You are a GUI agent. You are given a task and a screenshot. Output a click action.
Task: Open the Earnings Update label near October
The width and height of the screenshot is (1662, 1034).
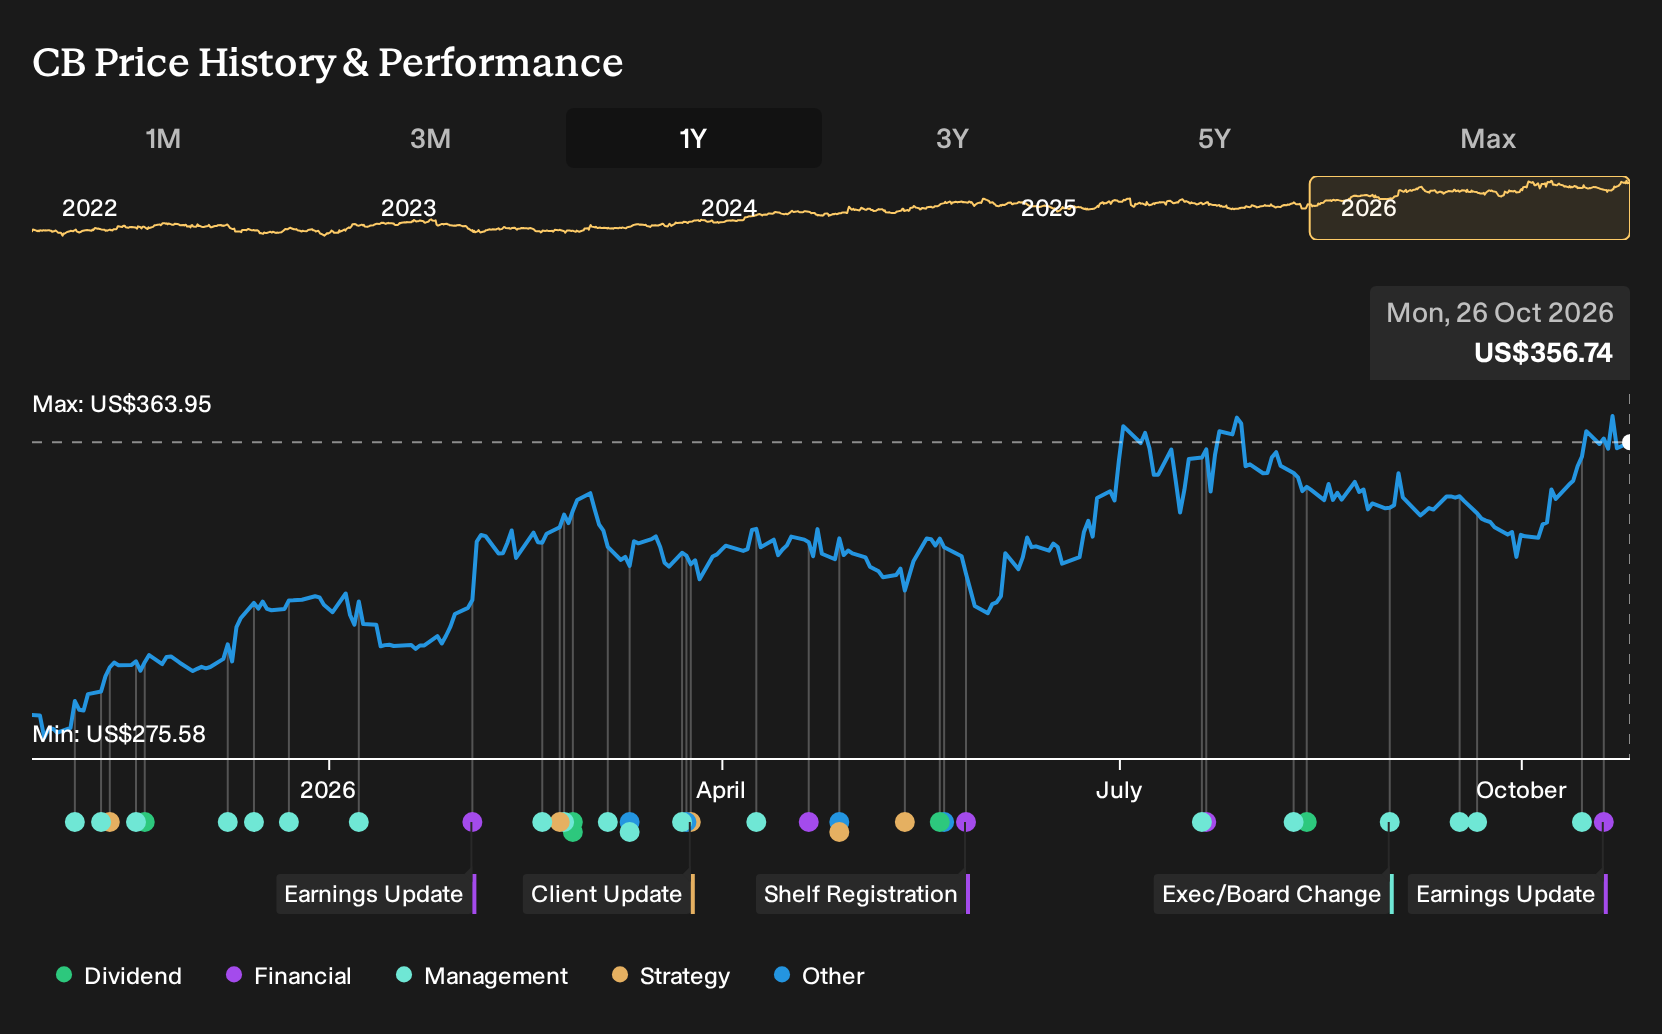point(1508,894)
